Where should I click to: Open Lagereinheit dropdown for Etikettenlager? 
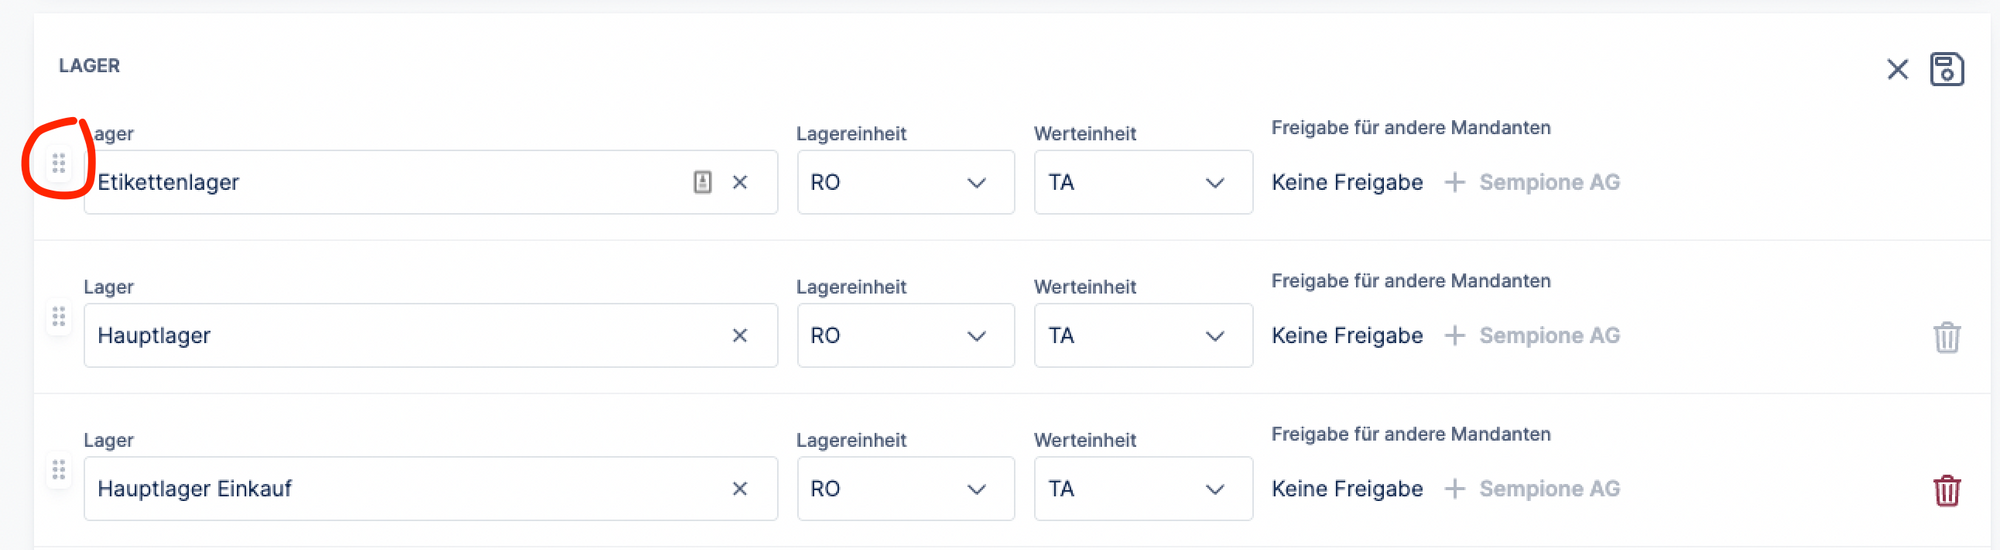[x=905, y=182]
